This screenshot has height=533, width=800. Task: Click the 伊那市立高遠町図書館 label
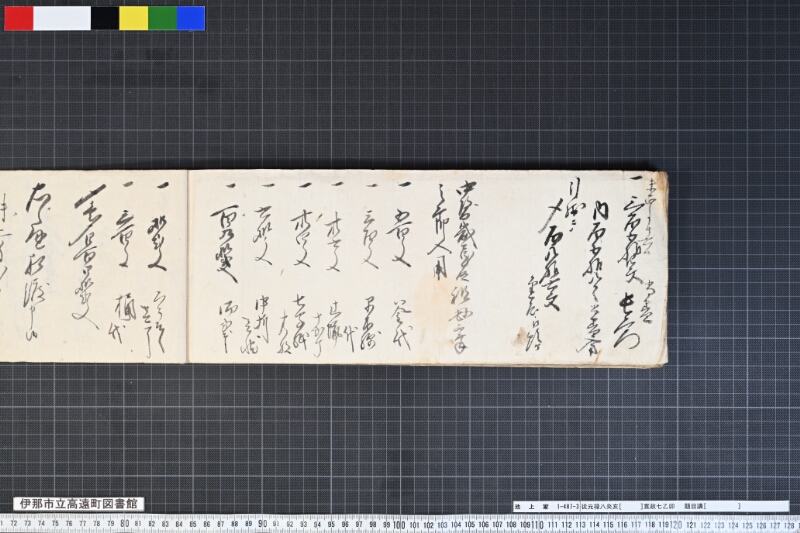coord(79,504)
